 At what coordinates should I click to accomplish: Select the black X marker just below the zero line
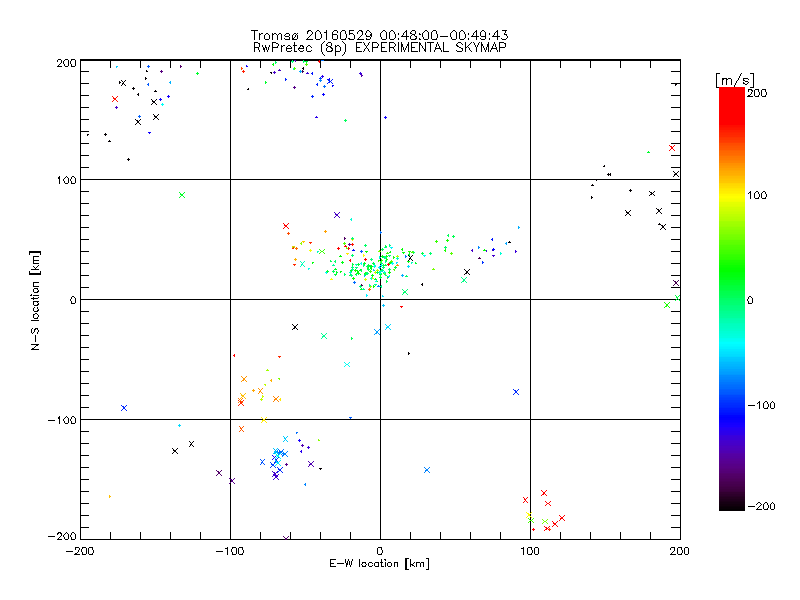pyautogui.click(x=295, y=327)
